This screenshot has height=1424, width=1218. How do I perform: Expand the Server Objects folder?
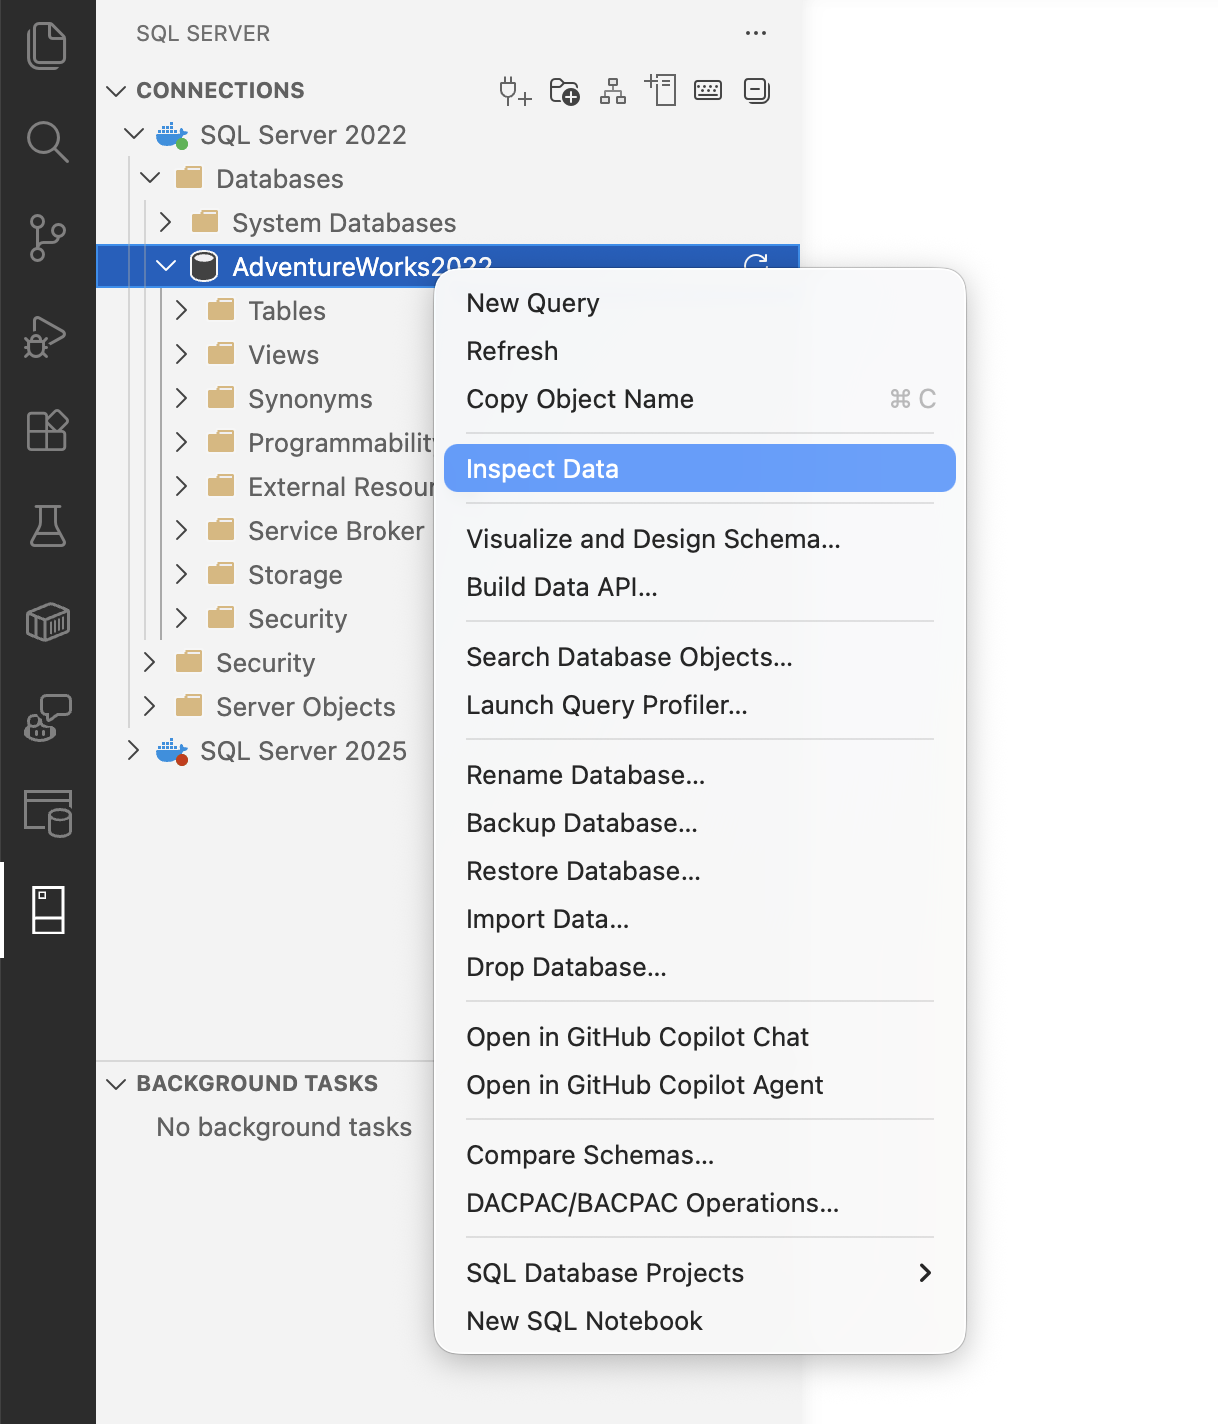coord(150,706)
